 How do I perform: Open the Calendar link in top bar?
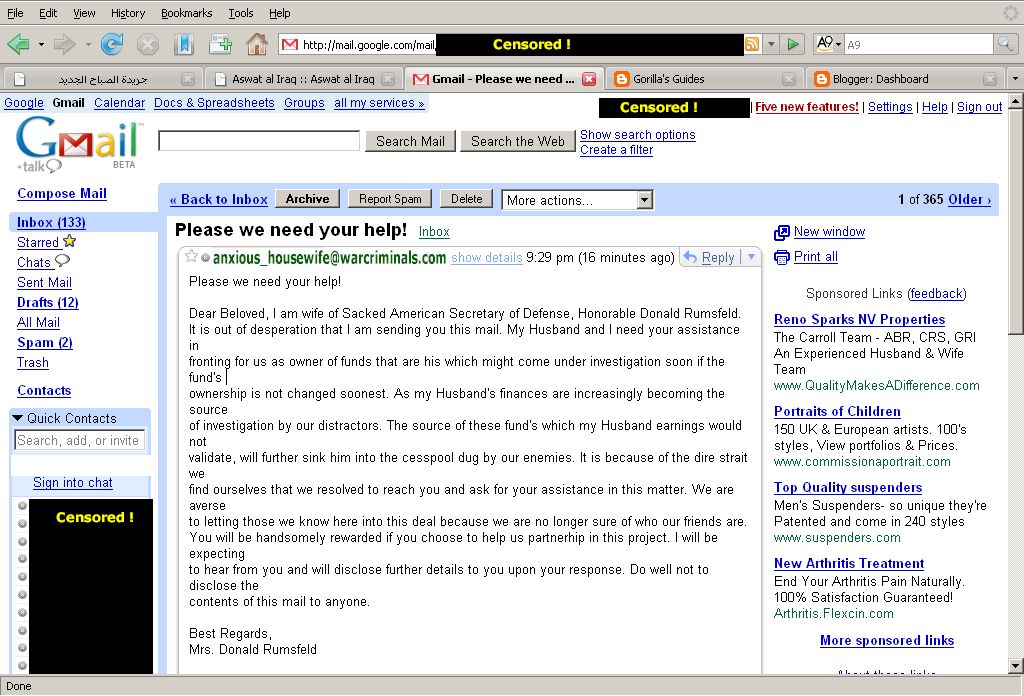click(119, 103)
